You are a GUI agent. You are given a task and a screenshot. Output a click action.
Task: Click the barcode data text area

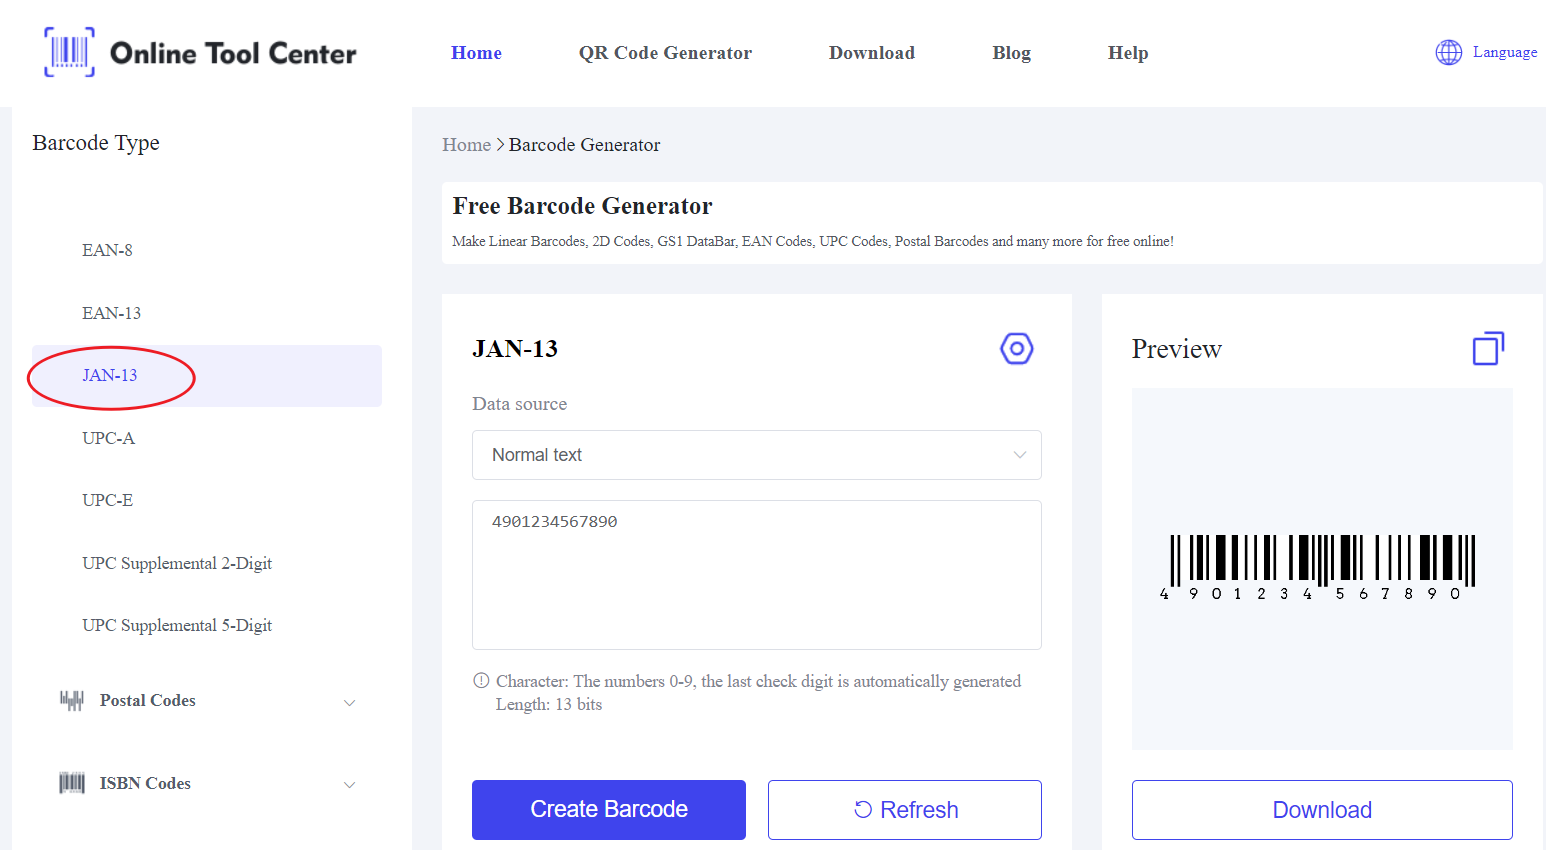click(756, 575)
